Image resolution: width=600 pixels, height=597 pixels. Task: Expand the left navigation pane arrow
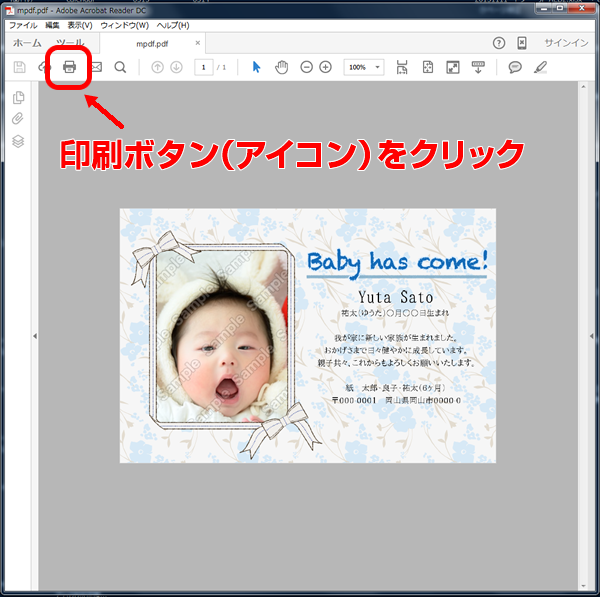click(x=35, y=337)
